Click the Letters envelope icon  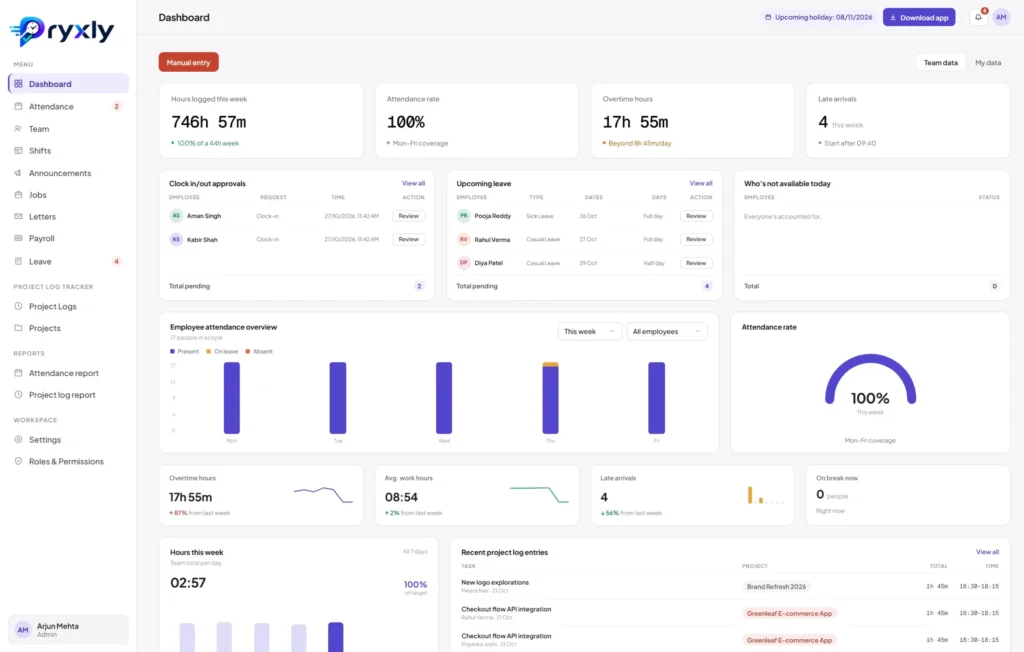click(x=18, y=216)
